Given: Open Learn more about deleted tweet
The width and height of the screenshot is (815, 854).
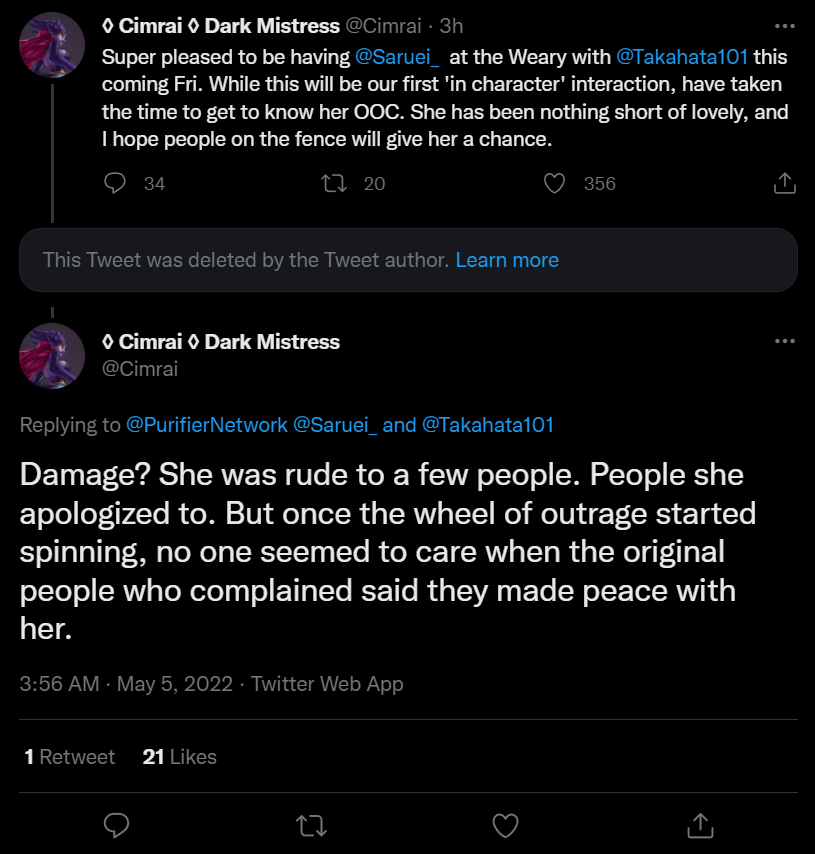Looking at the screenshot, I should tap(507, 260).
